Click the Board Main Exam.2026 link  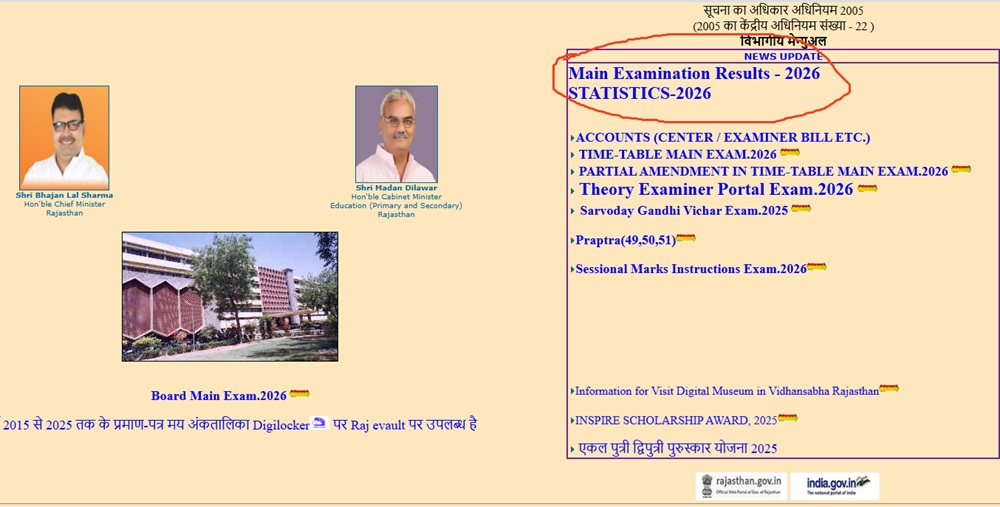pyautogui.click(x=218, y=396)
